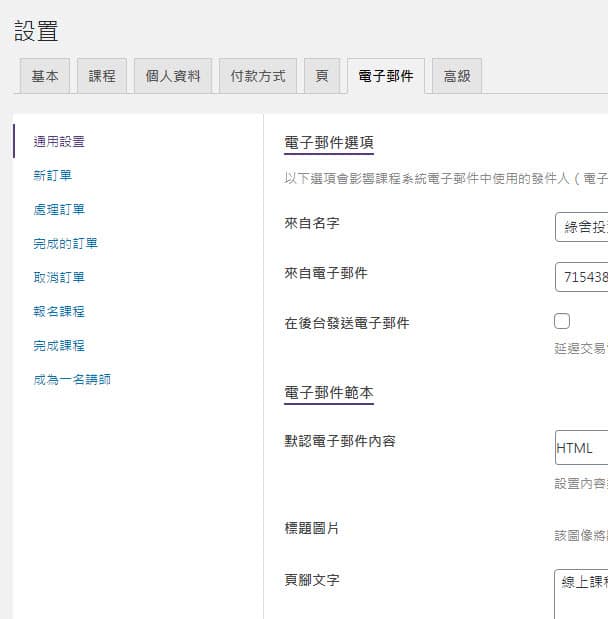Go to the 個人資料 tab
The width and height of the screenshot is (608, 619).
tap(173, 76)
